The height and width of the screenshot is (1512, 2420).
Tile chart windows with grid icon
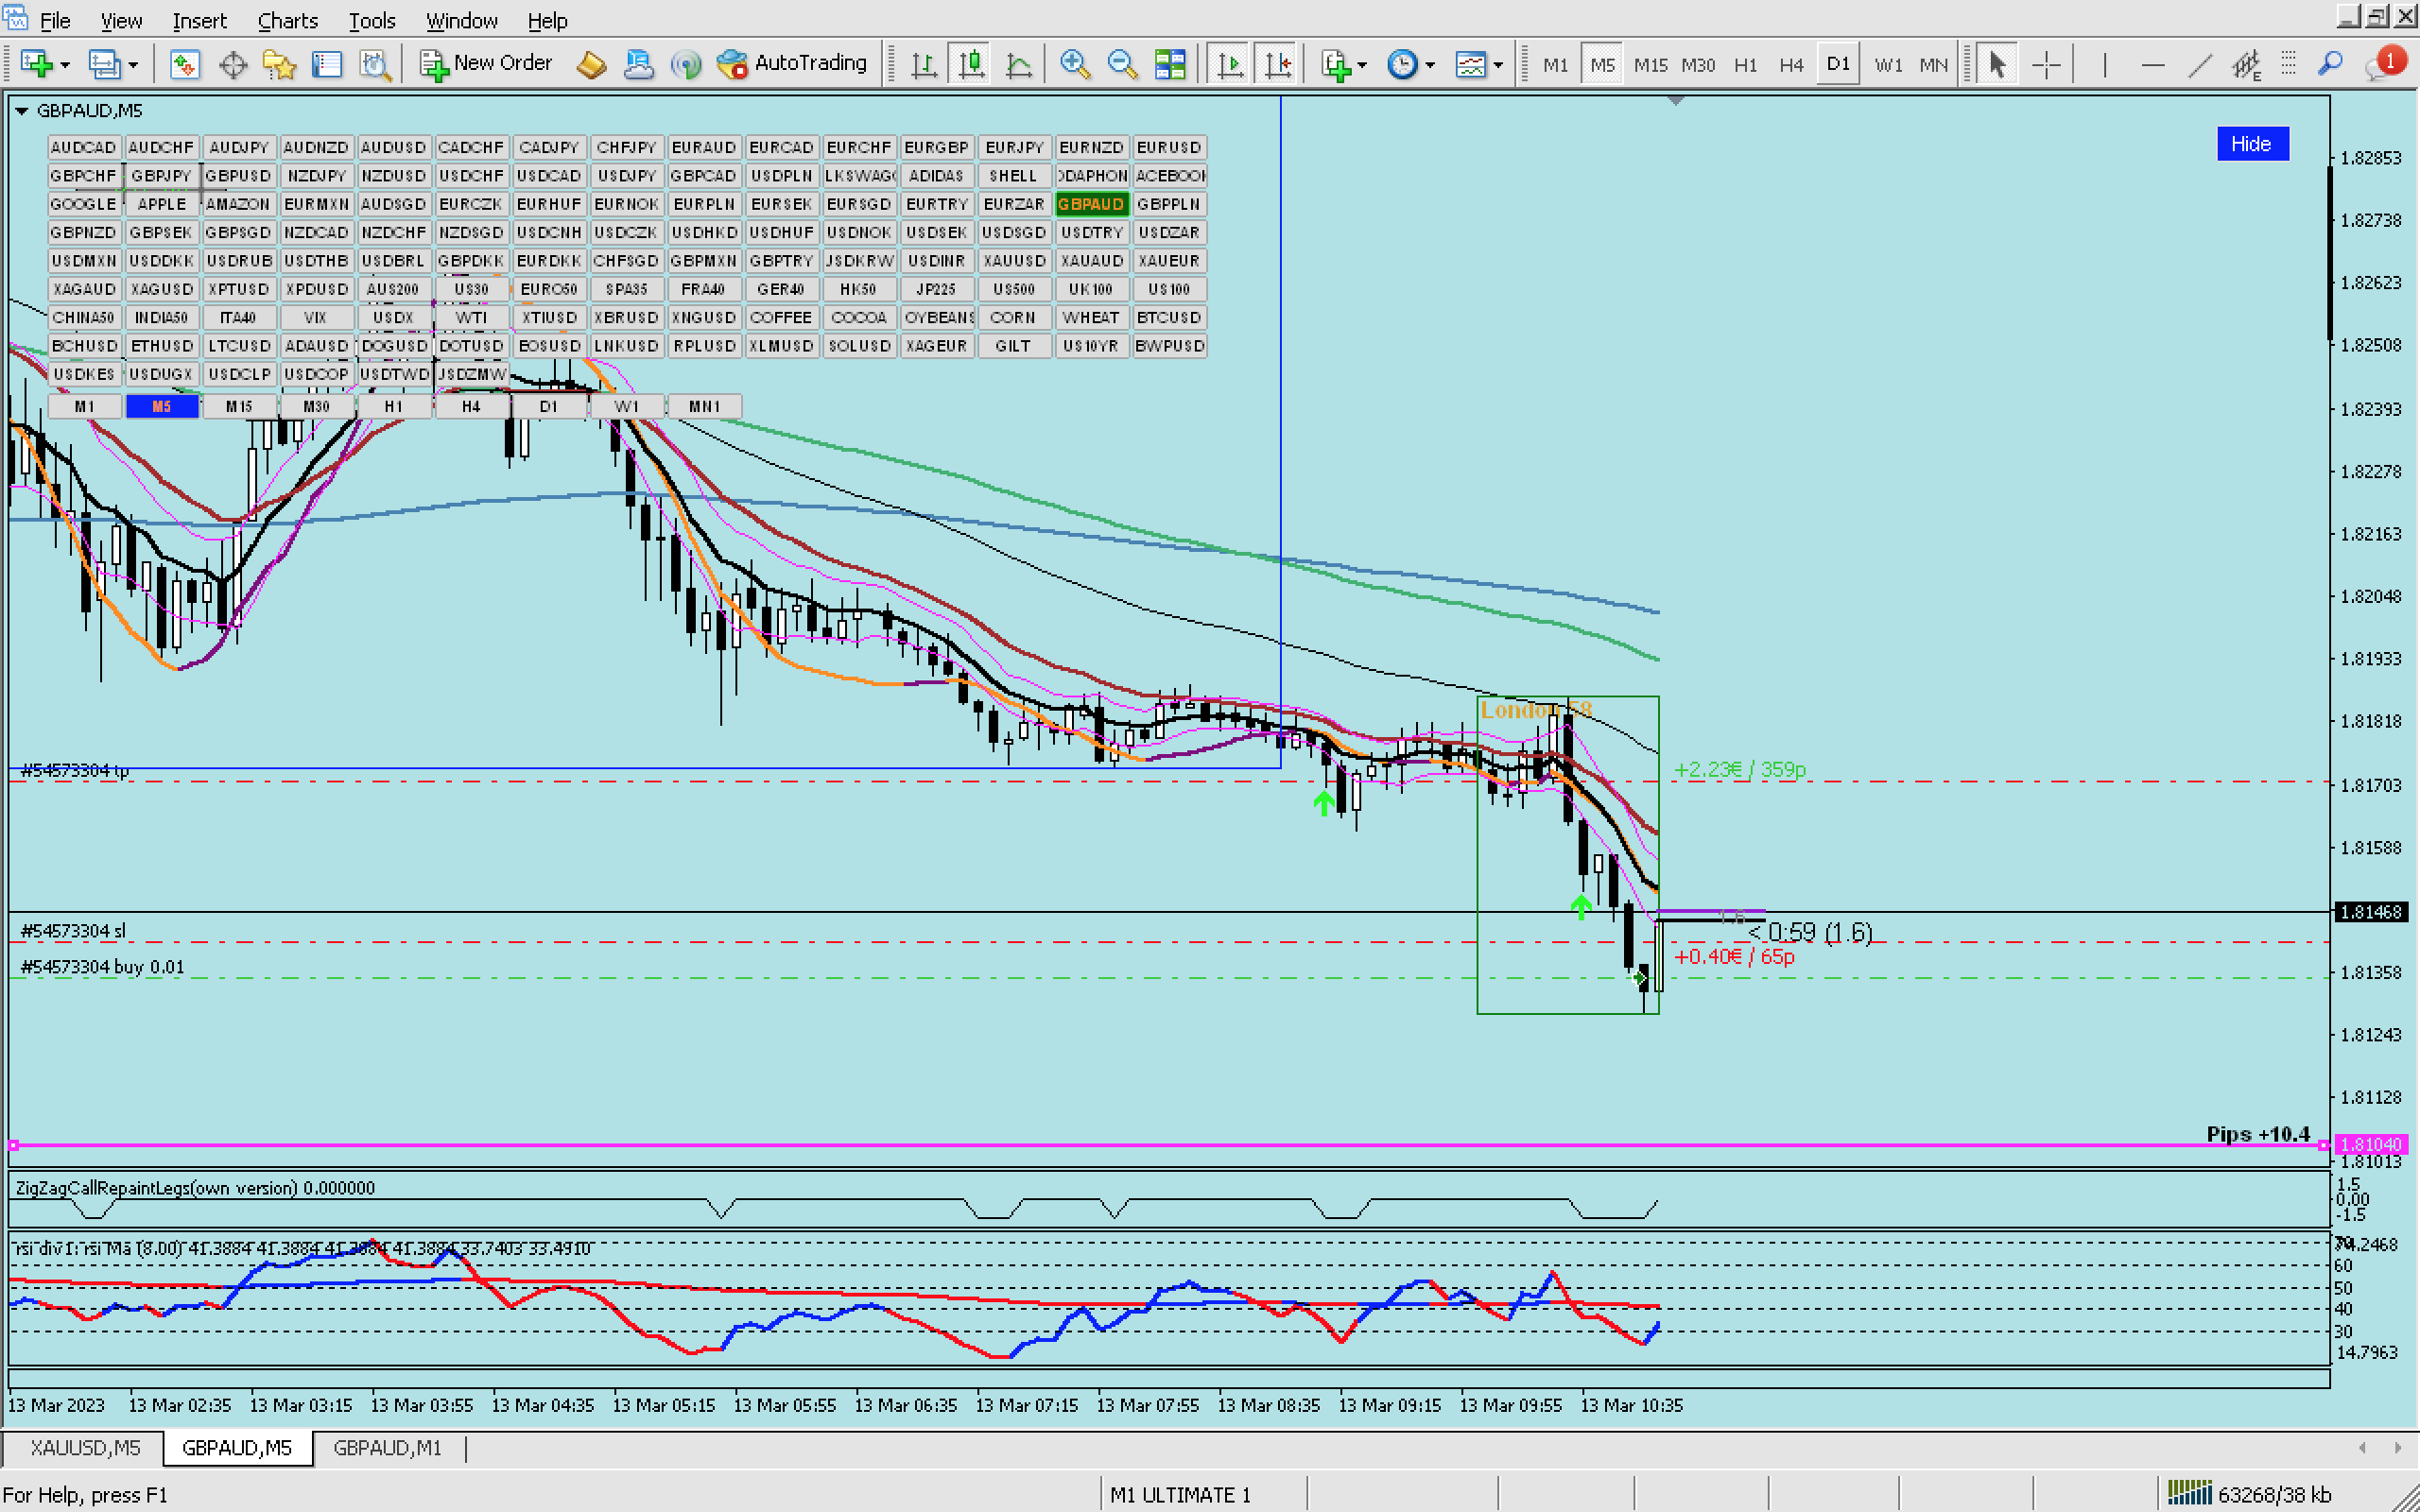(1170, 65)
